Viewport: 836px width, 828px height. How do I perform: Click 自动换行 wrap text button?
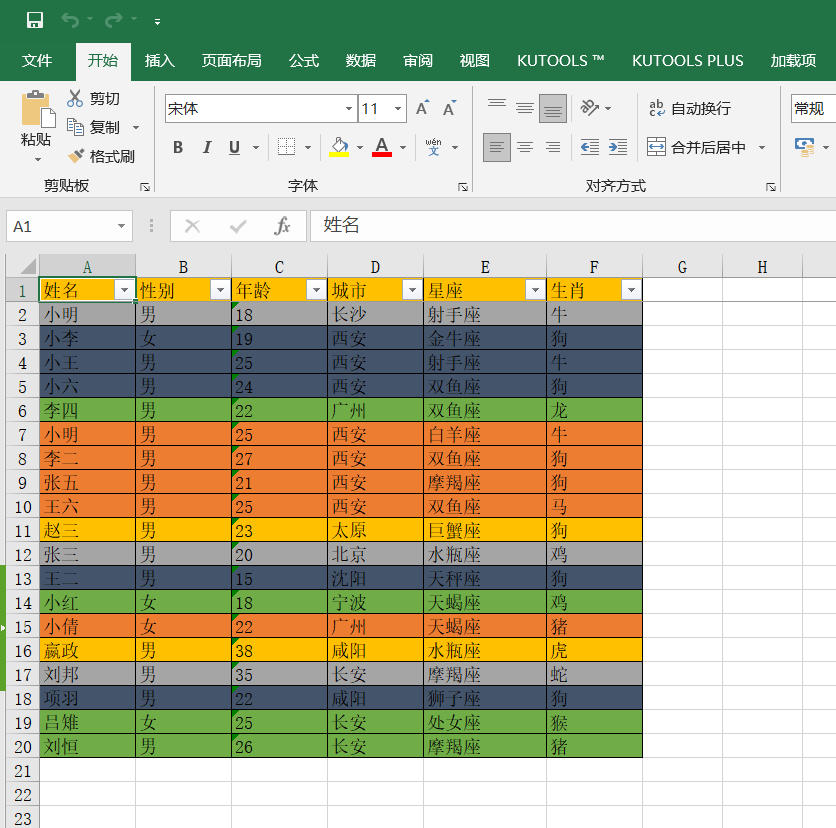689,108
